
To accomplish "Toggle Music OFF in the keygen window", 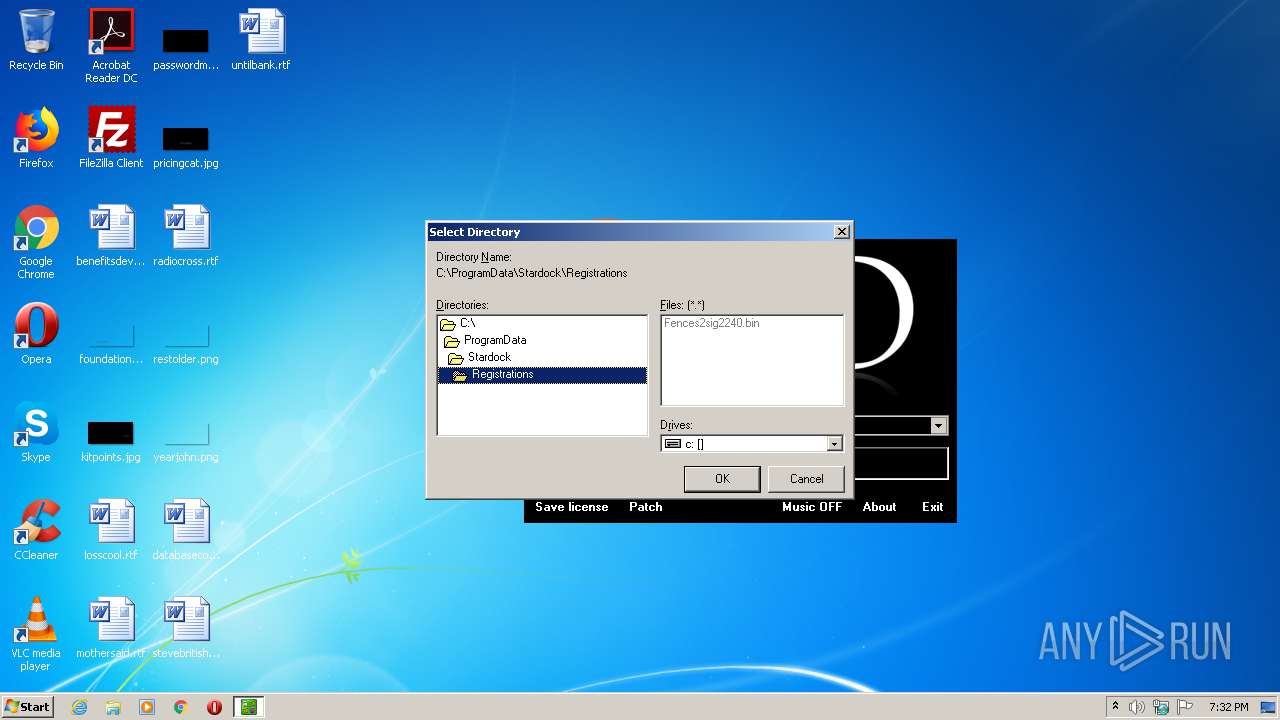I will pyautogui.click(x=812, y=507).
